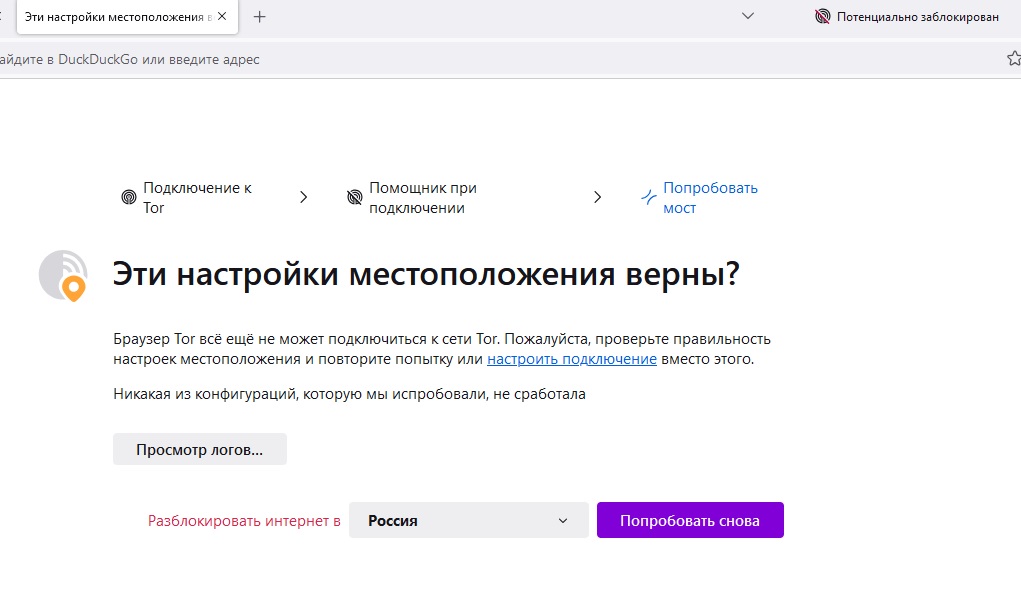Click chevron after 'Подключение к Tor'
The width and height of the screenshot is (1021, 600).
[303, 197]
